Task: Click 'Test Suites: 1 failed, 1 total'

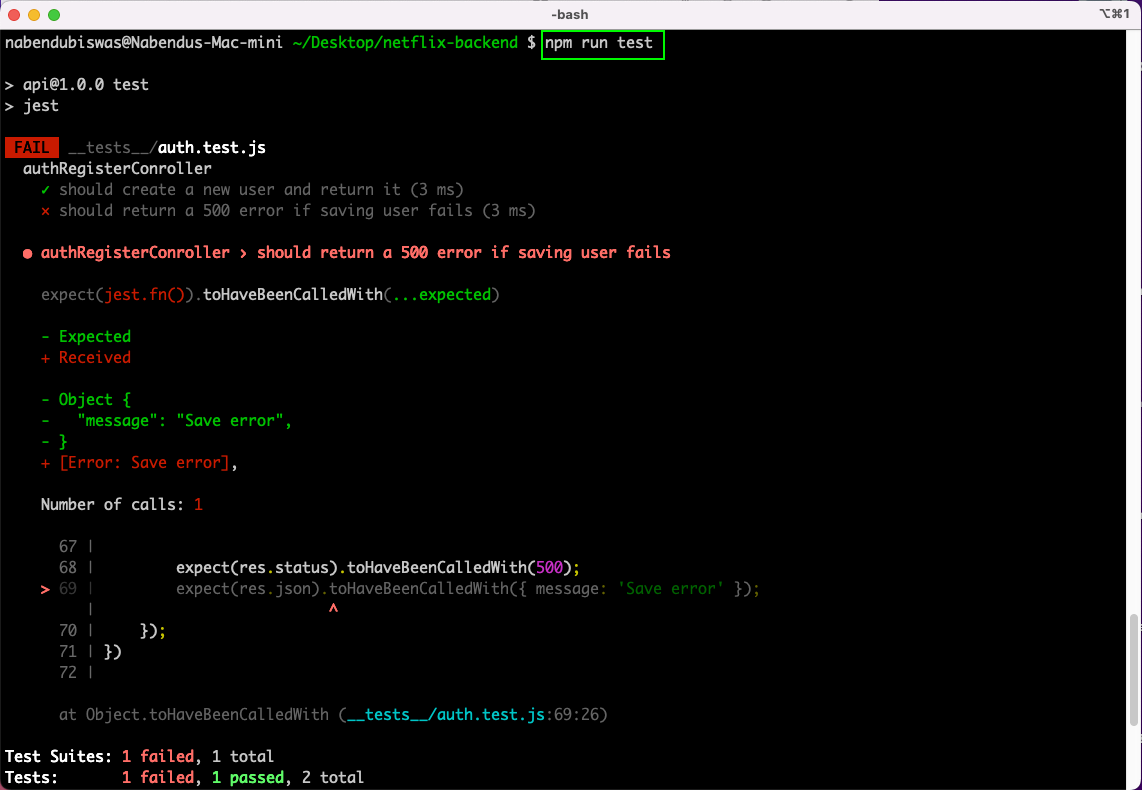Action: point(139,757)
